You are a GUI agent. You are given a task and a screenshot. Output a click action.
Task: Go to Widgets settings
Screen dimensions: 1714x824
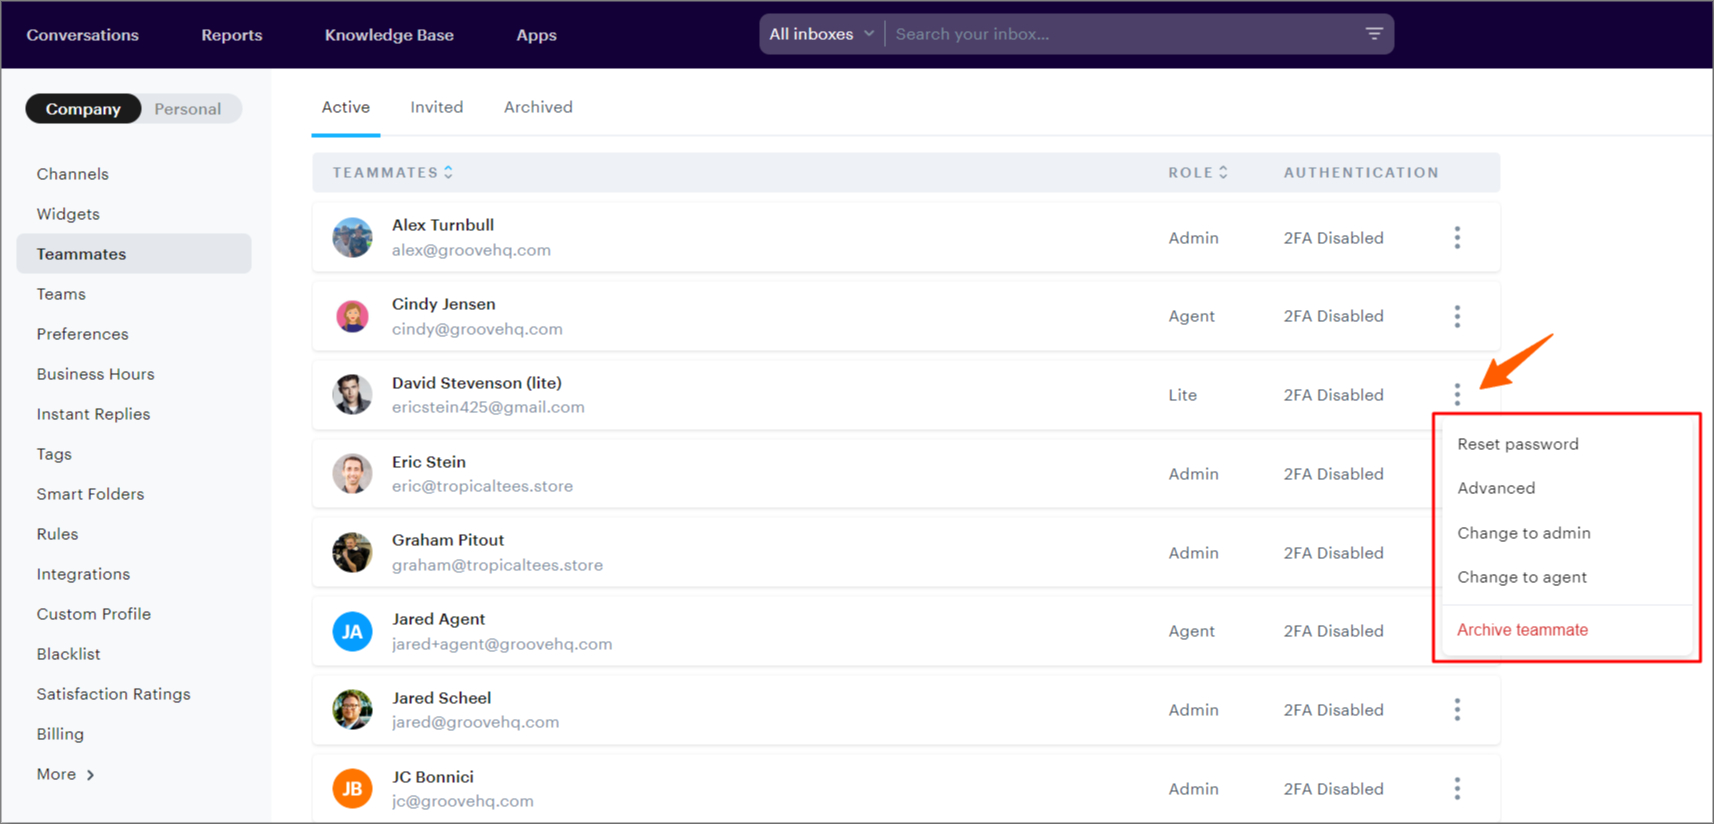[x=68, y=214]
